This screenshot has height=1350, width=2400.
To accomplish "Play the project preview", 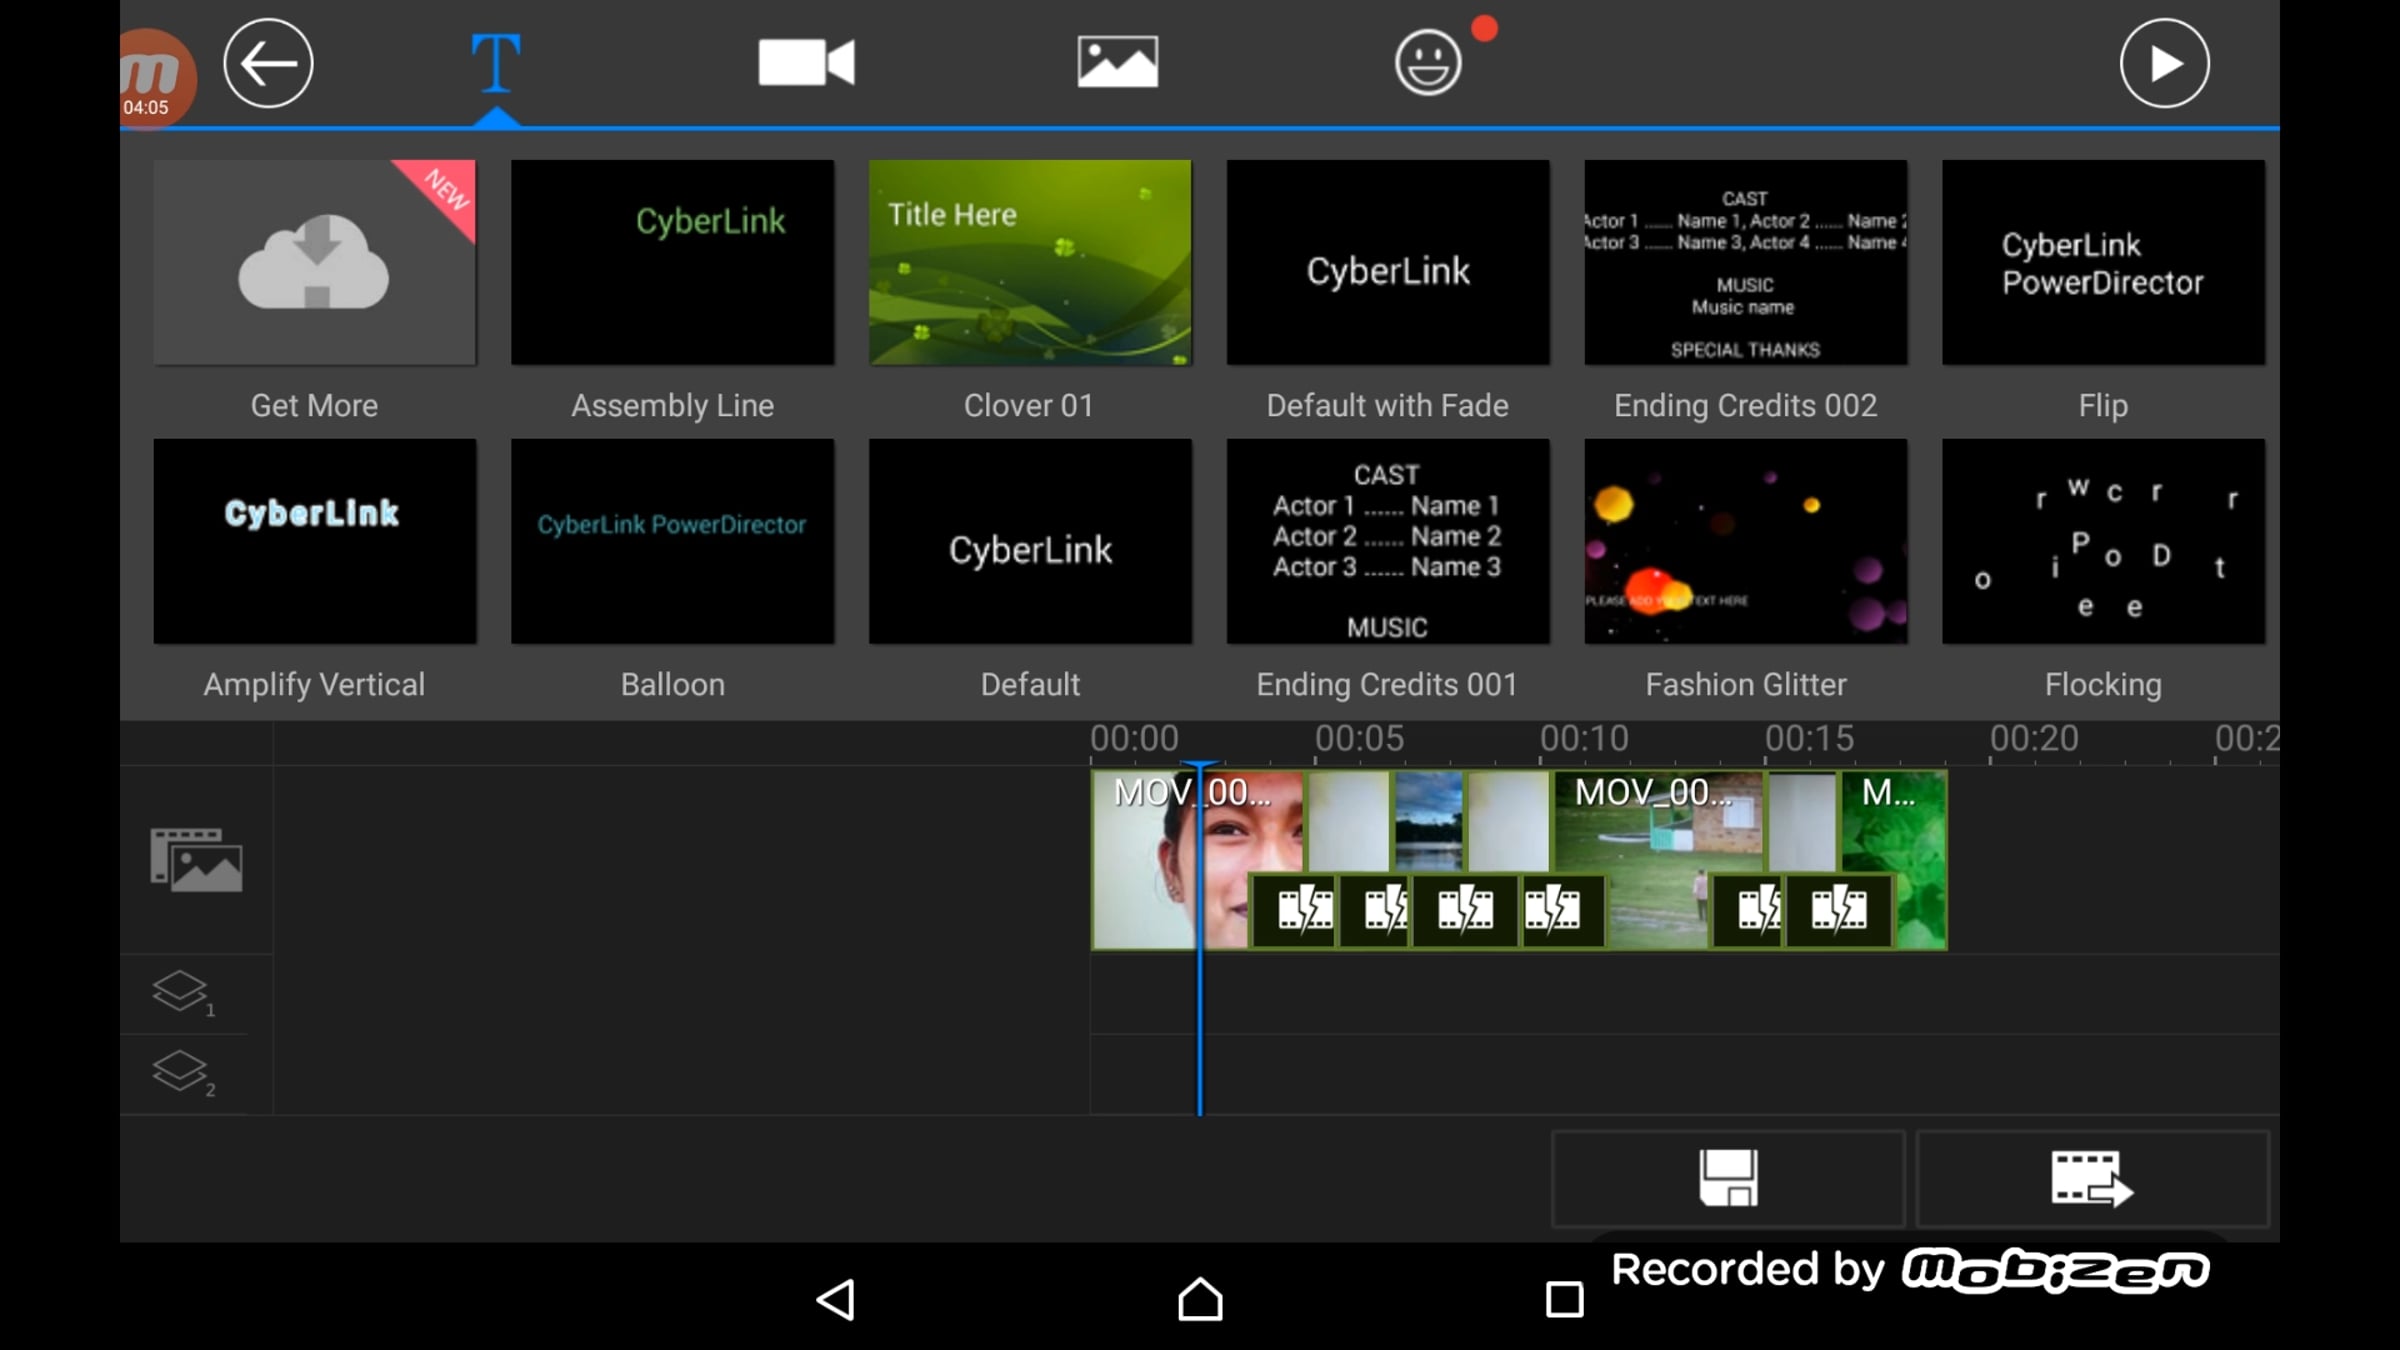I will point(2164,63).
